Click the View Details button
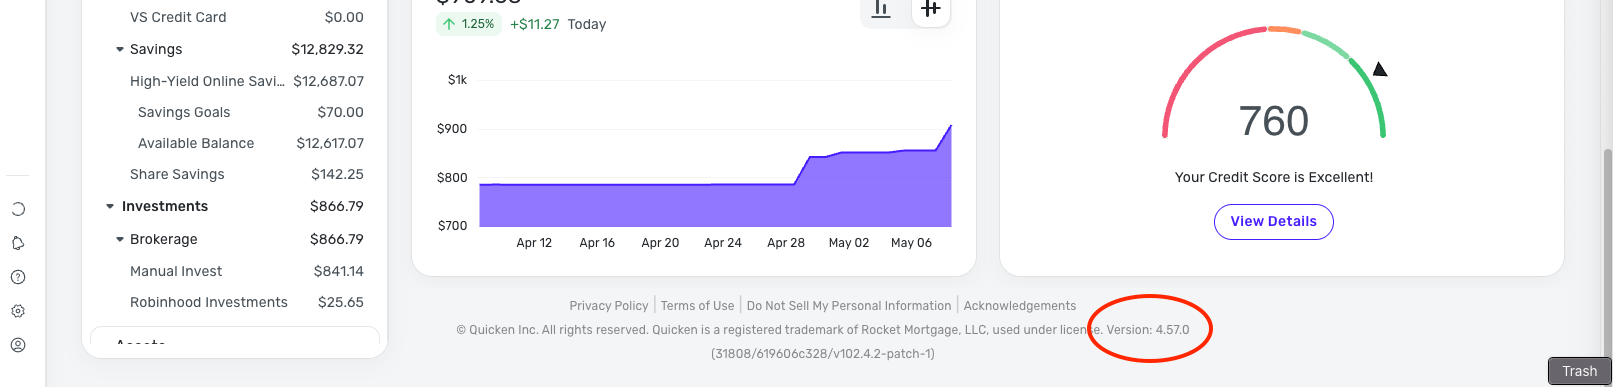 (x=1273, y=222)
